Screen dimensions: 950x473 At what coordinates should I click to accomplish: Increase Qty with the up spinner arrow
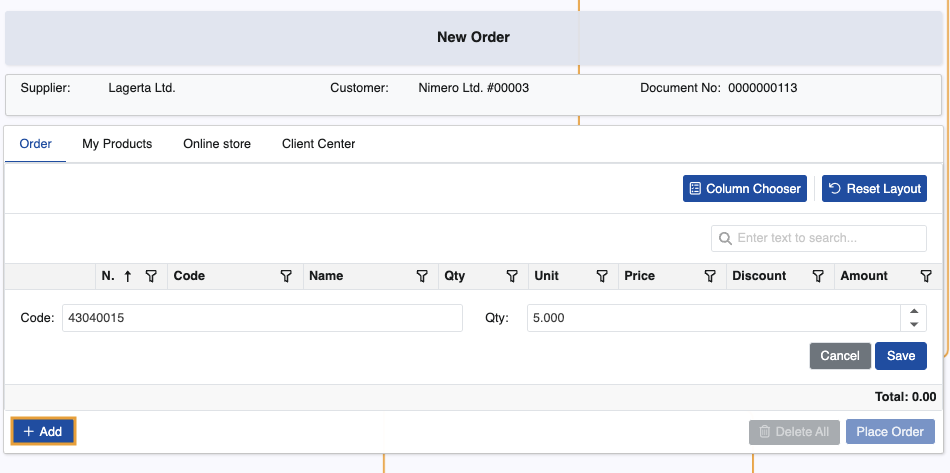tap(914, 311)
